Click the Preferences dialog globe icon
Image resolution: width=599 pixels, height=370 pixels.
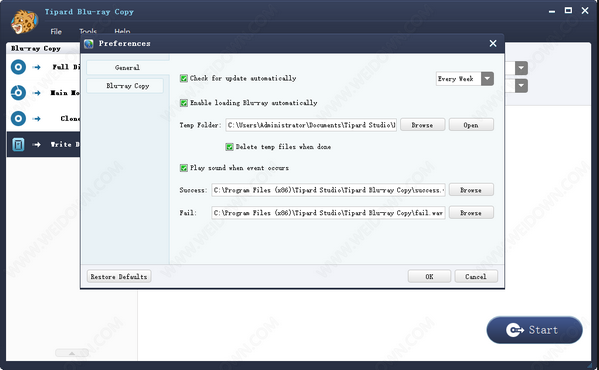click(x=89, y=44)
